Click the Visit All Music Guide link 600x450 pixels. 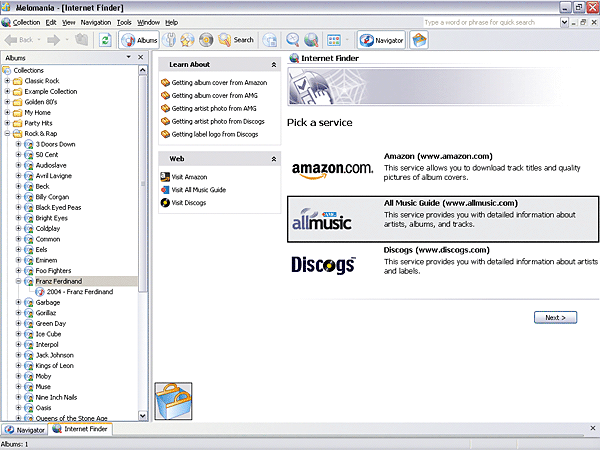click(199, 190)
